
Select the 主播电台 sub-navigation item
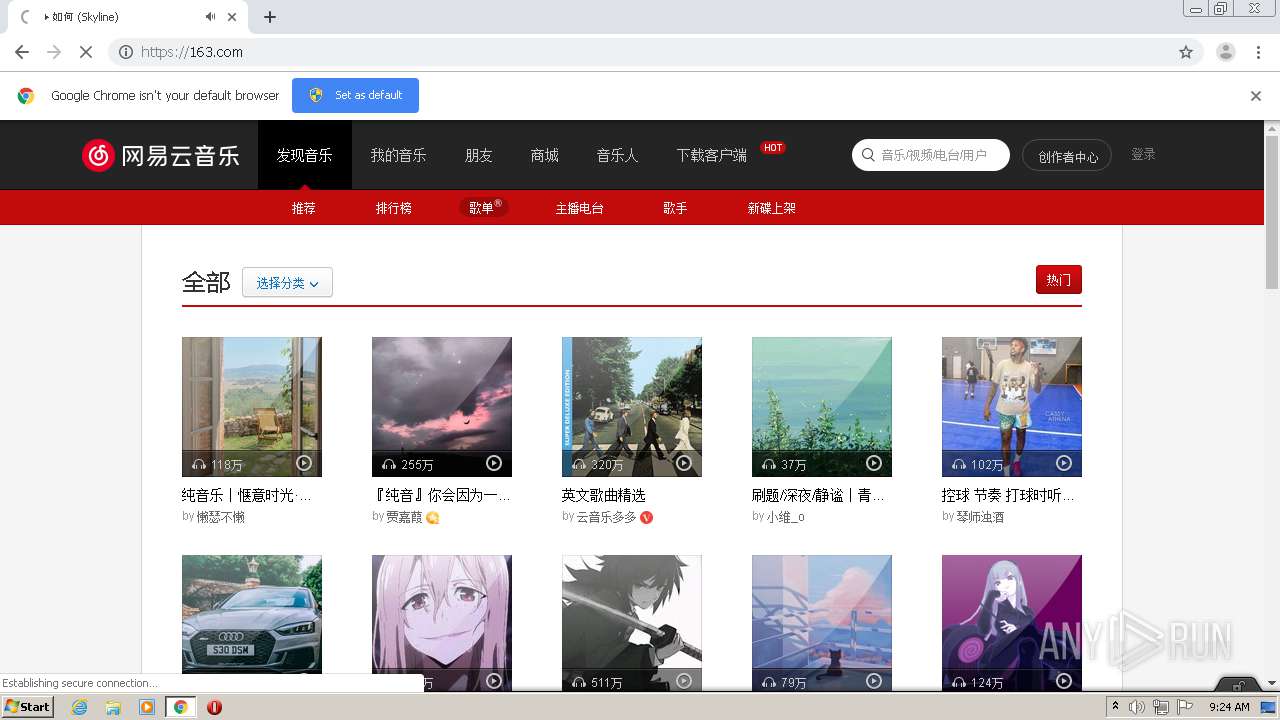click(x=580, y=208)
